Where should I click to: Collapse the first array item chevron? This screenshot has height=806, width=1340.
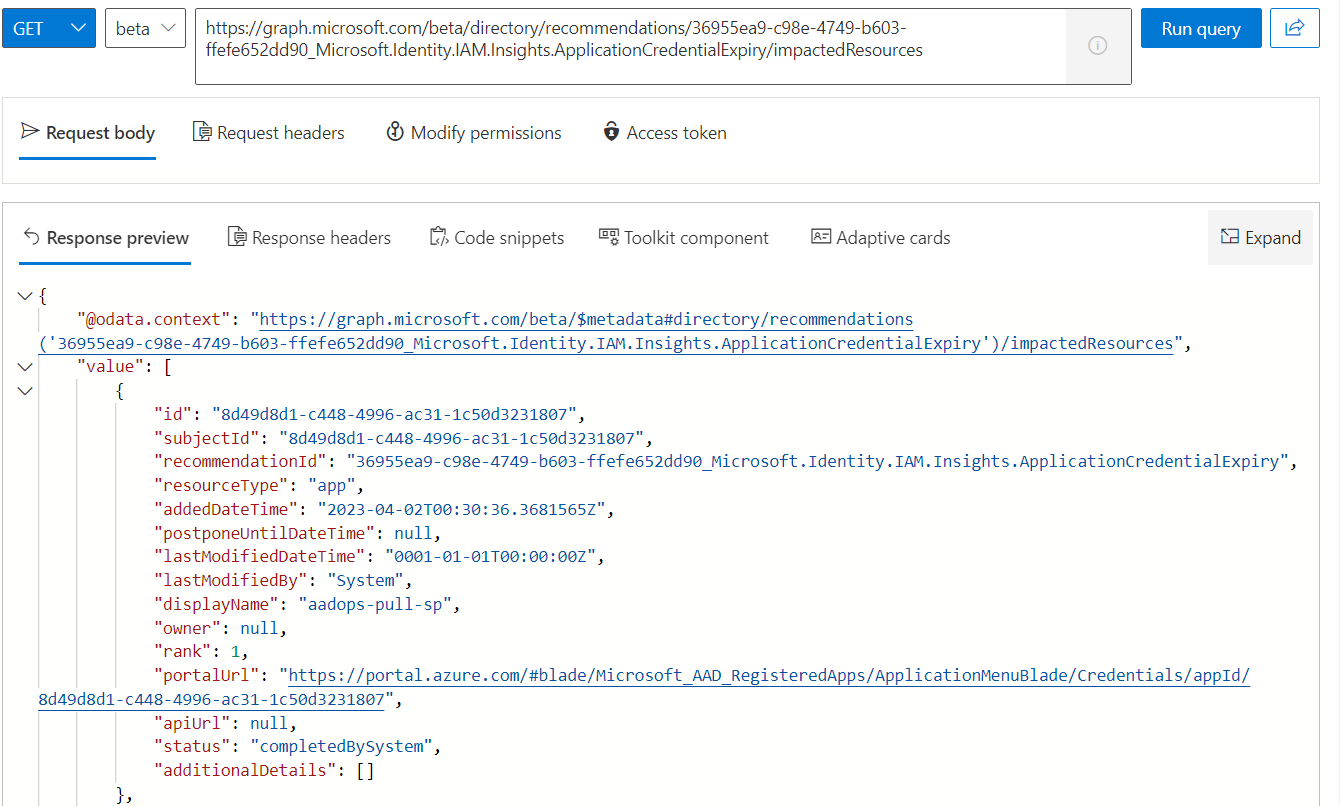click(x=25, y=390)
